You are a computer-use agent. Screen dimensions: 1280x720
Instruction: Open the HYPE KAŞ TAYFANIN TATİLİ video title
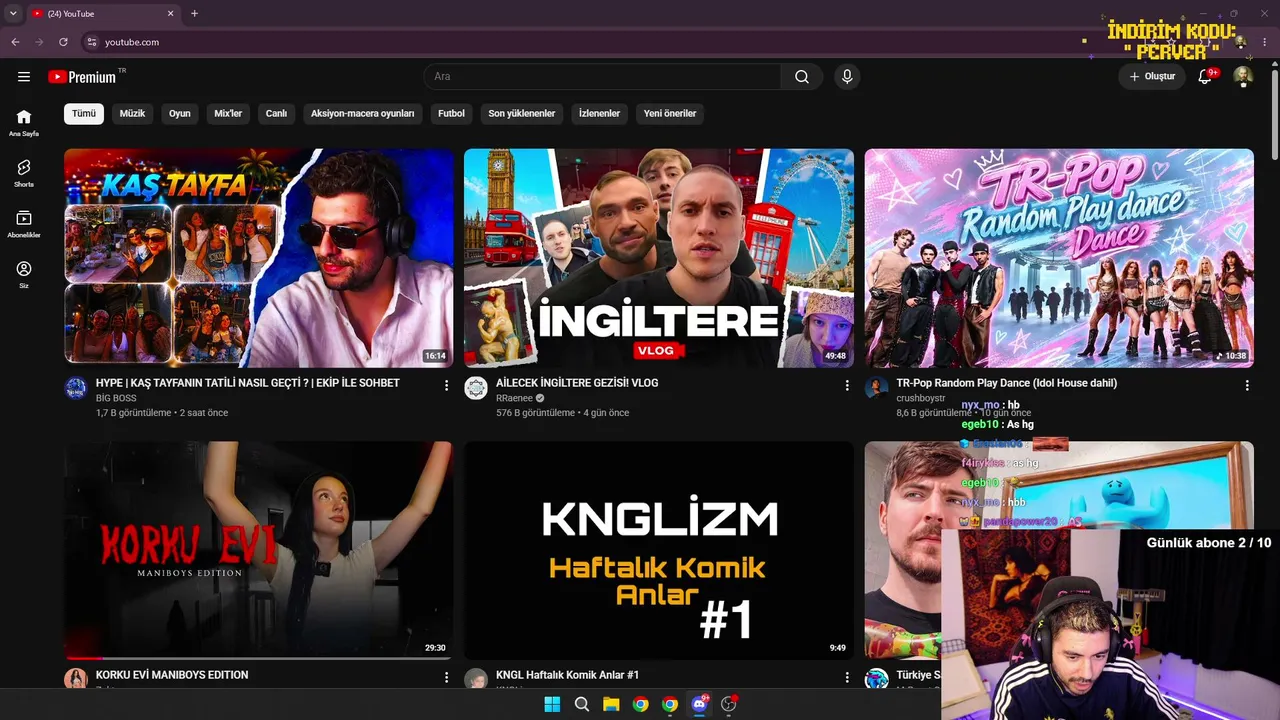coord(248,383)
